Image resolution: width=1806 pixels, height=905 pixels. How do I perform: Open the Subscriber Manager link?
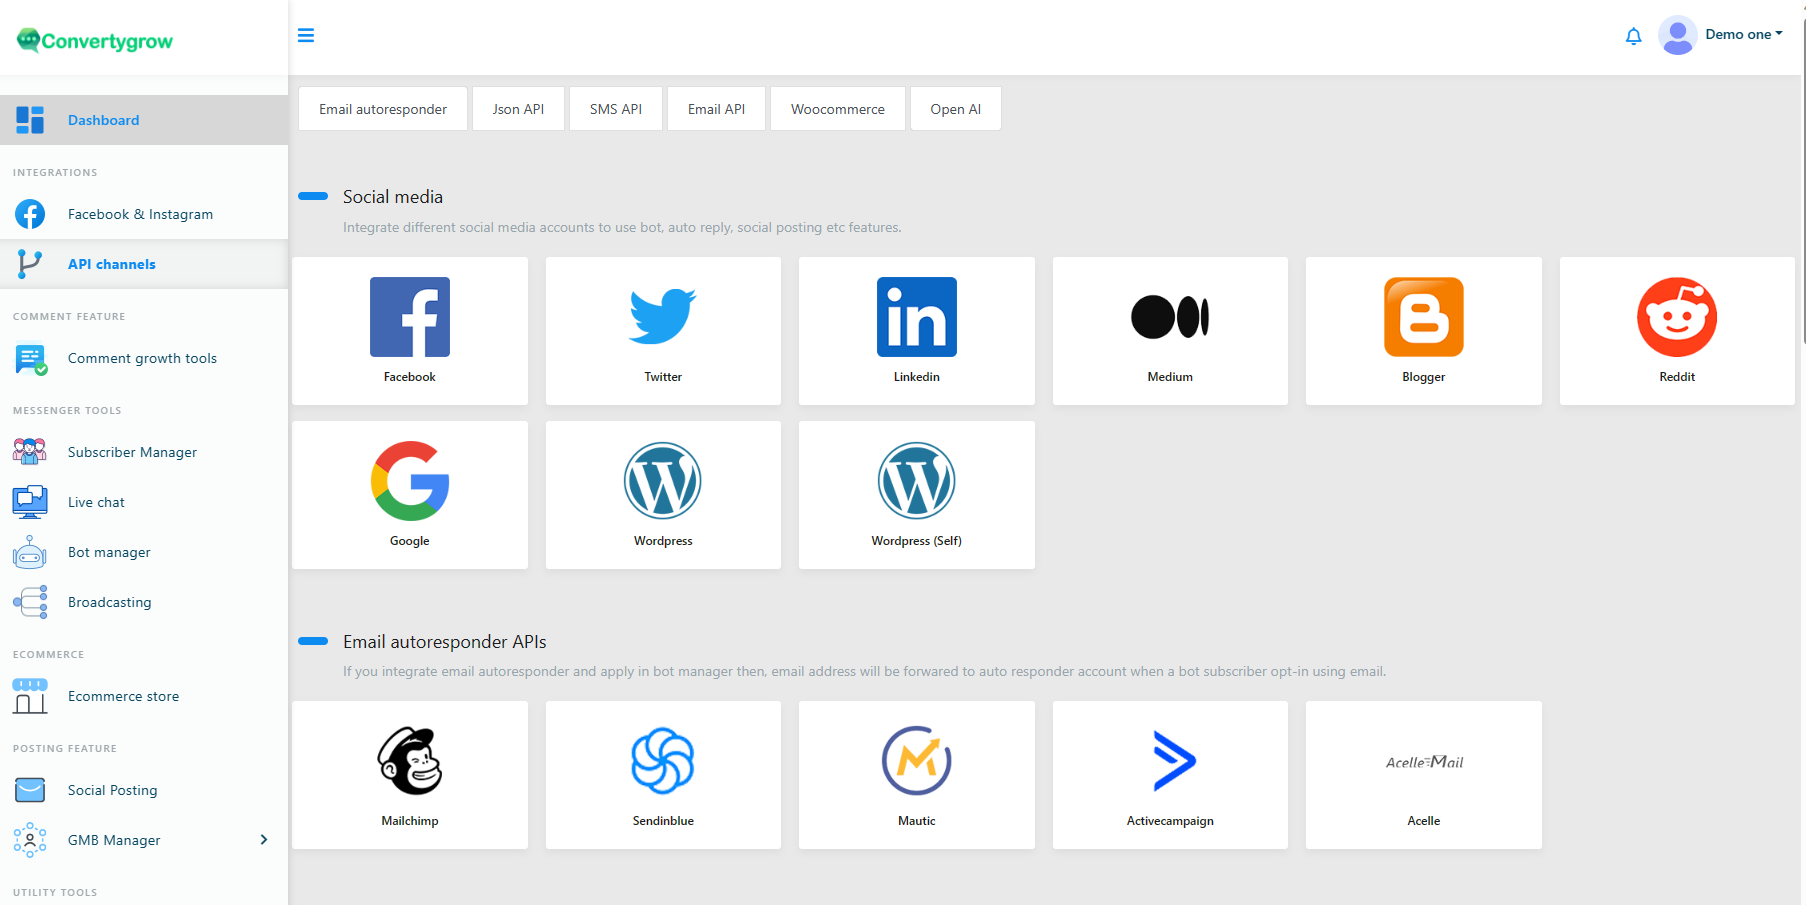(x=132, y=452)
